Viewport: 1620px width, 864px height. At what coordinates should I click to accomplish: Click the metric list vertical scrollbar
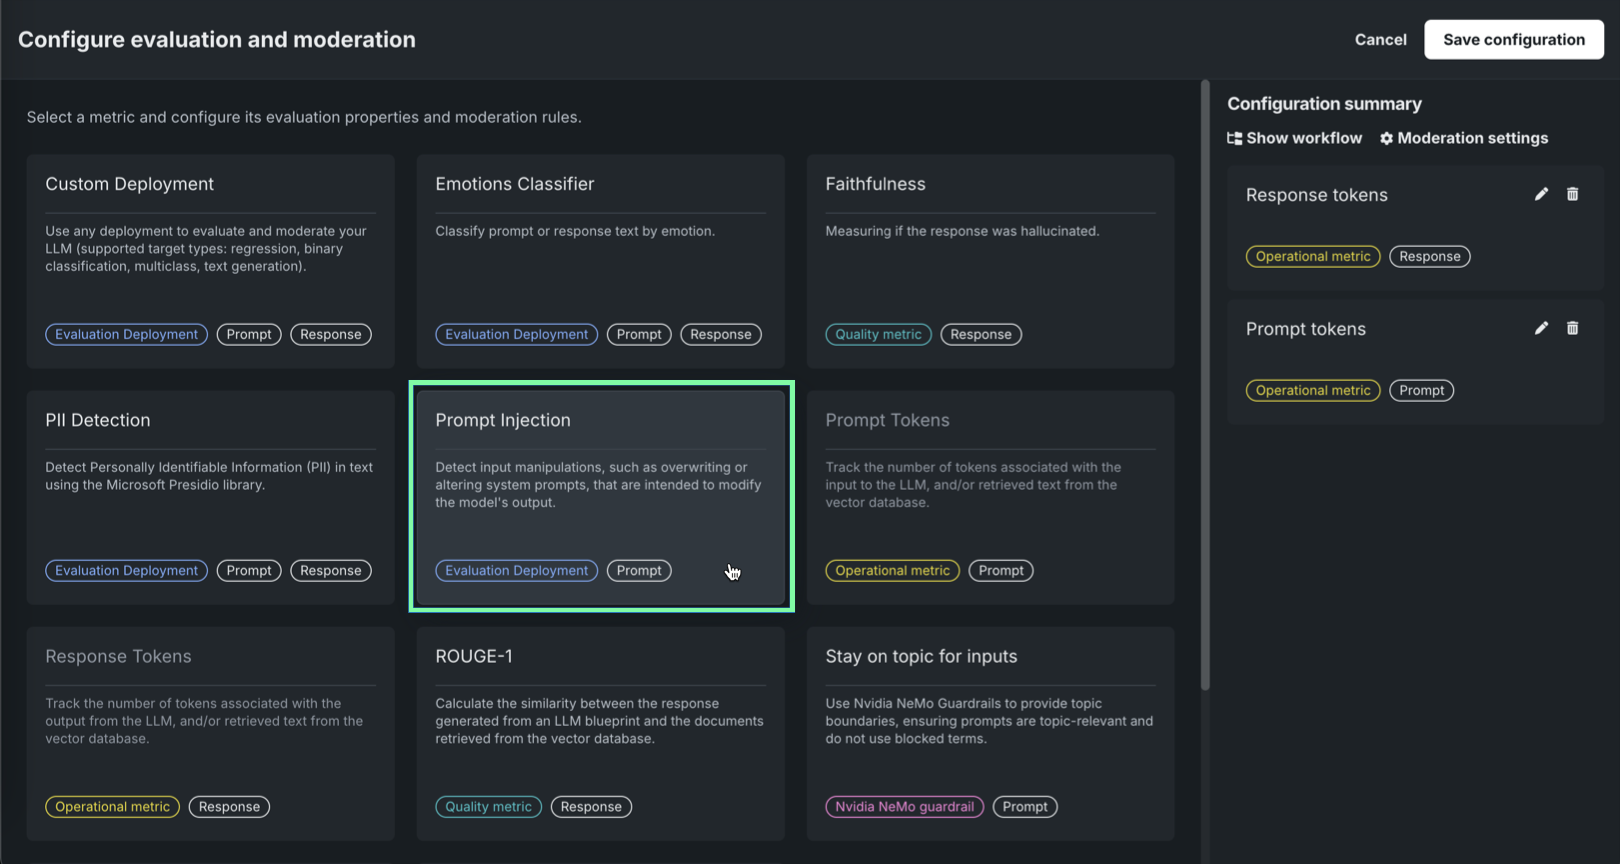pos(1205,385)
